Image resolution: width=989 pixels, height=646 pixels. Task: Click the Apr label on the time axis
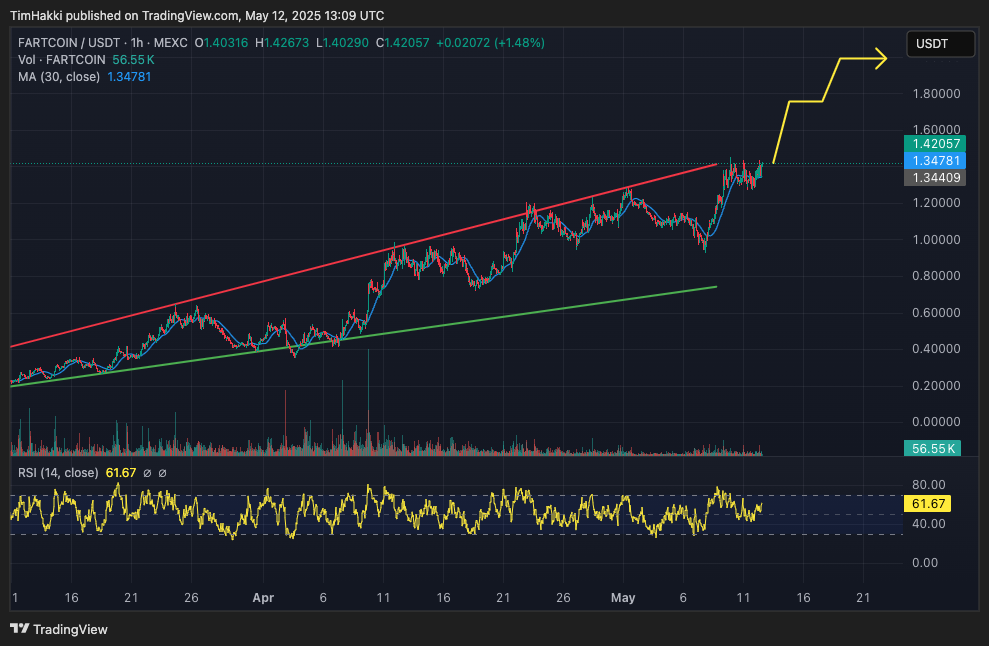pos(263,598)
